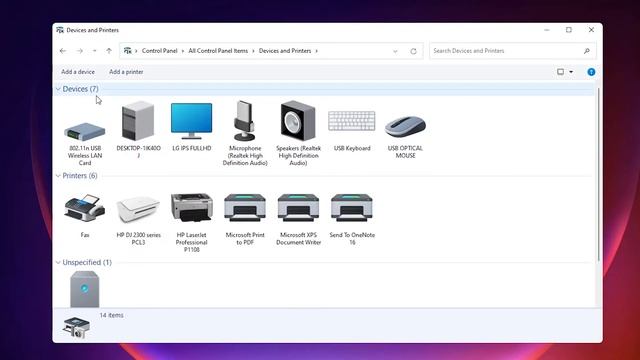This screenshot has height=360, width=640.
Task: Open the recent locations dropdown arrow
Action: click(x=94, y=51)
